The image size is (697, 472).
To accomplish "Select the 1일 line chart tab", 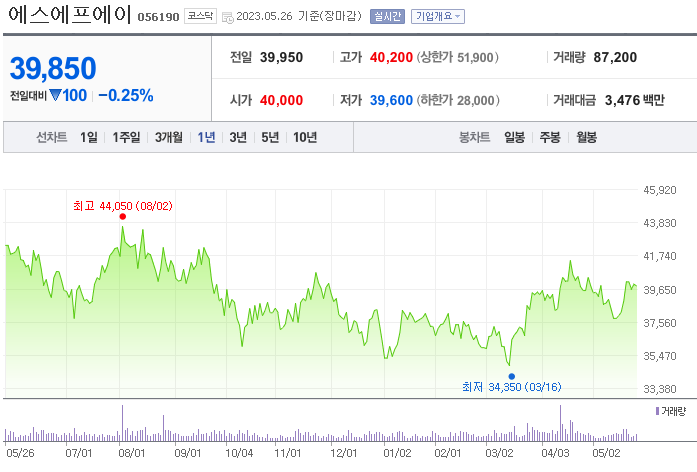I will [89, 137].
